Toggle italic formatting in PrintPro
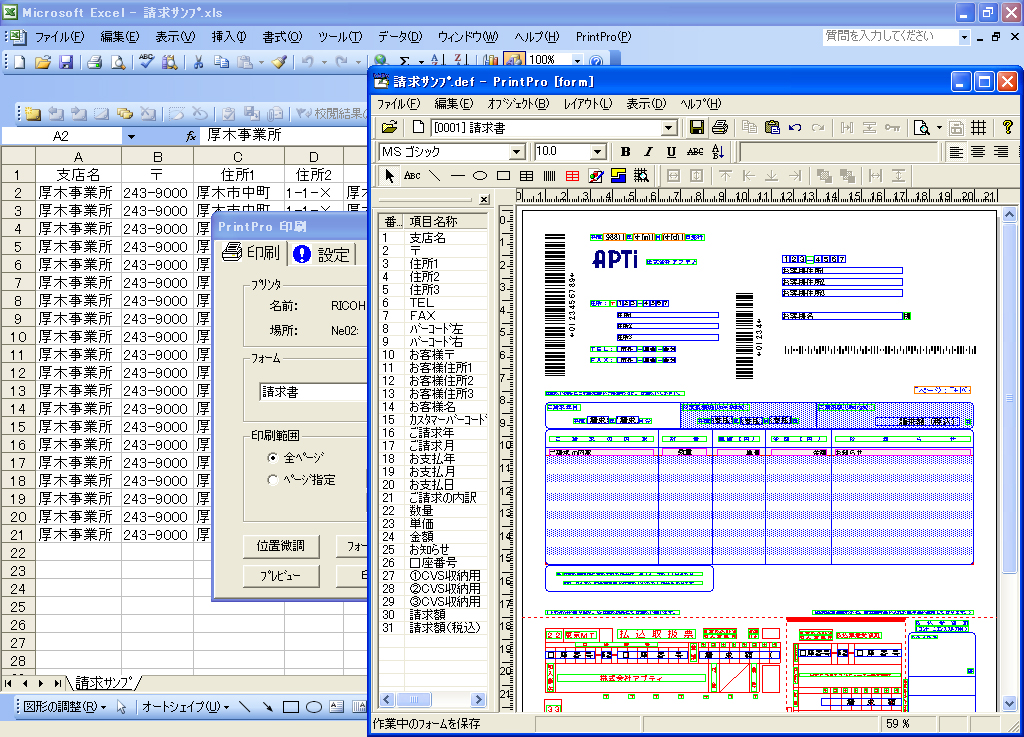The height and width of the screenshot is (737, 1024). pos(648,151)
